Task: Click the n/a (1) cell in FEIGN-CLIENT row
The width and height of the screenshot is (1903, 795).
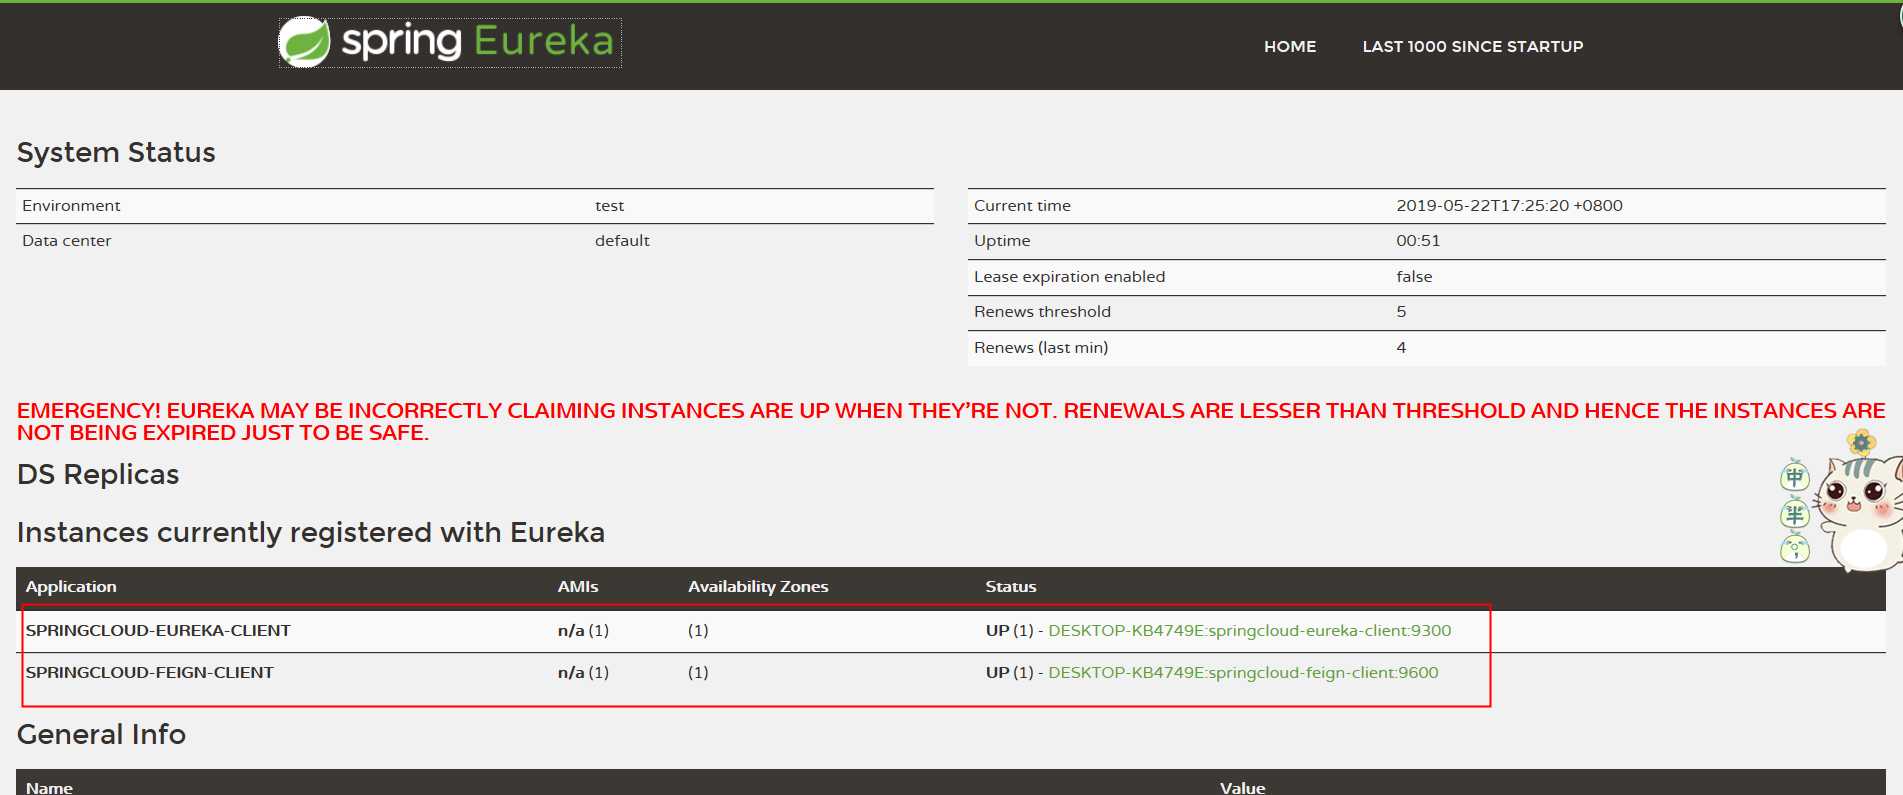Action: pyautogui.click(x=583, y=672)
